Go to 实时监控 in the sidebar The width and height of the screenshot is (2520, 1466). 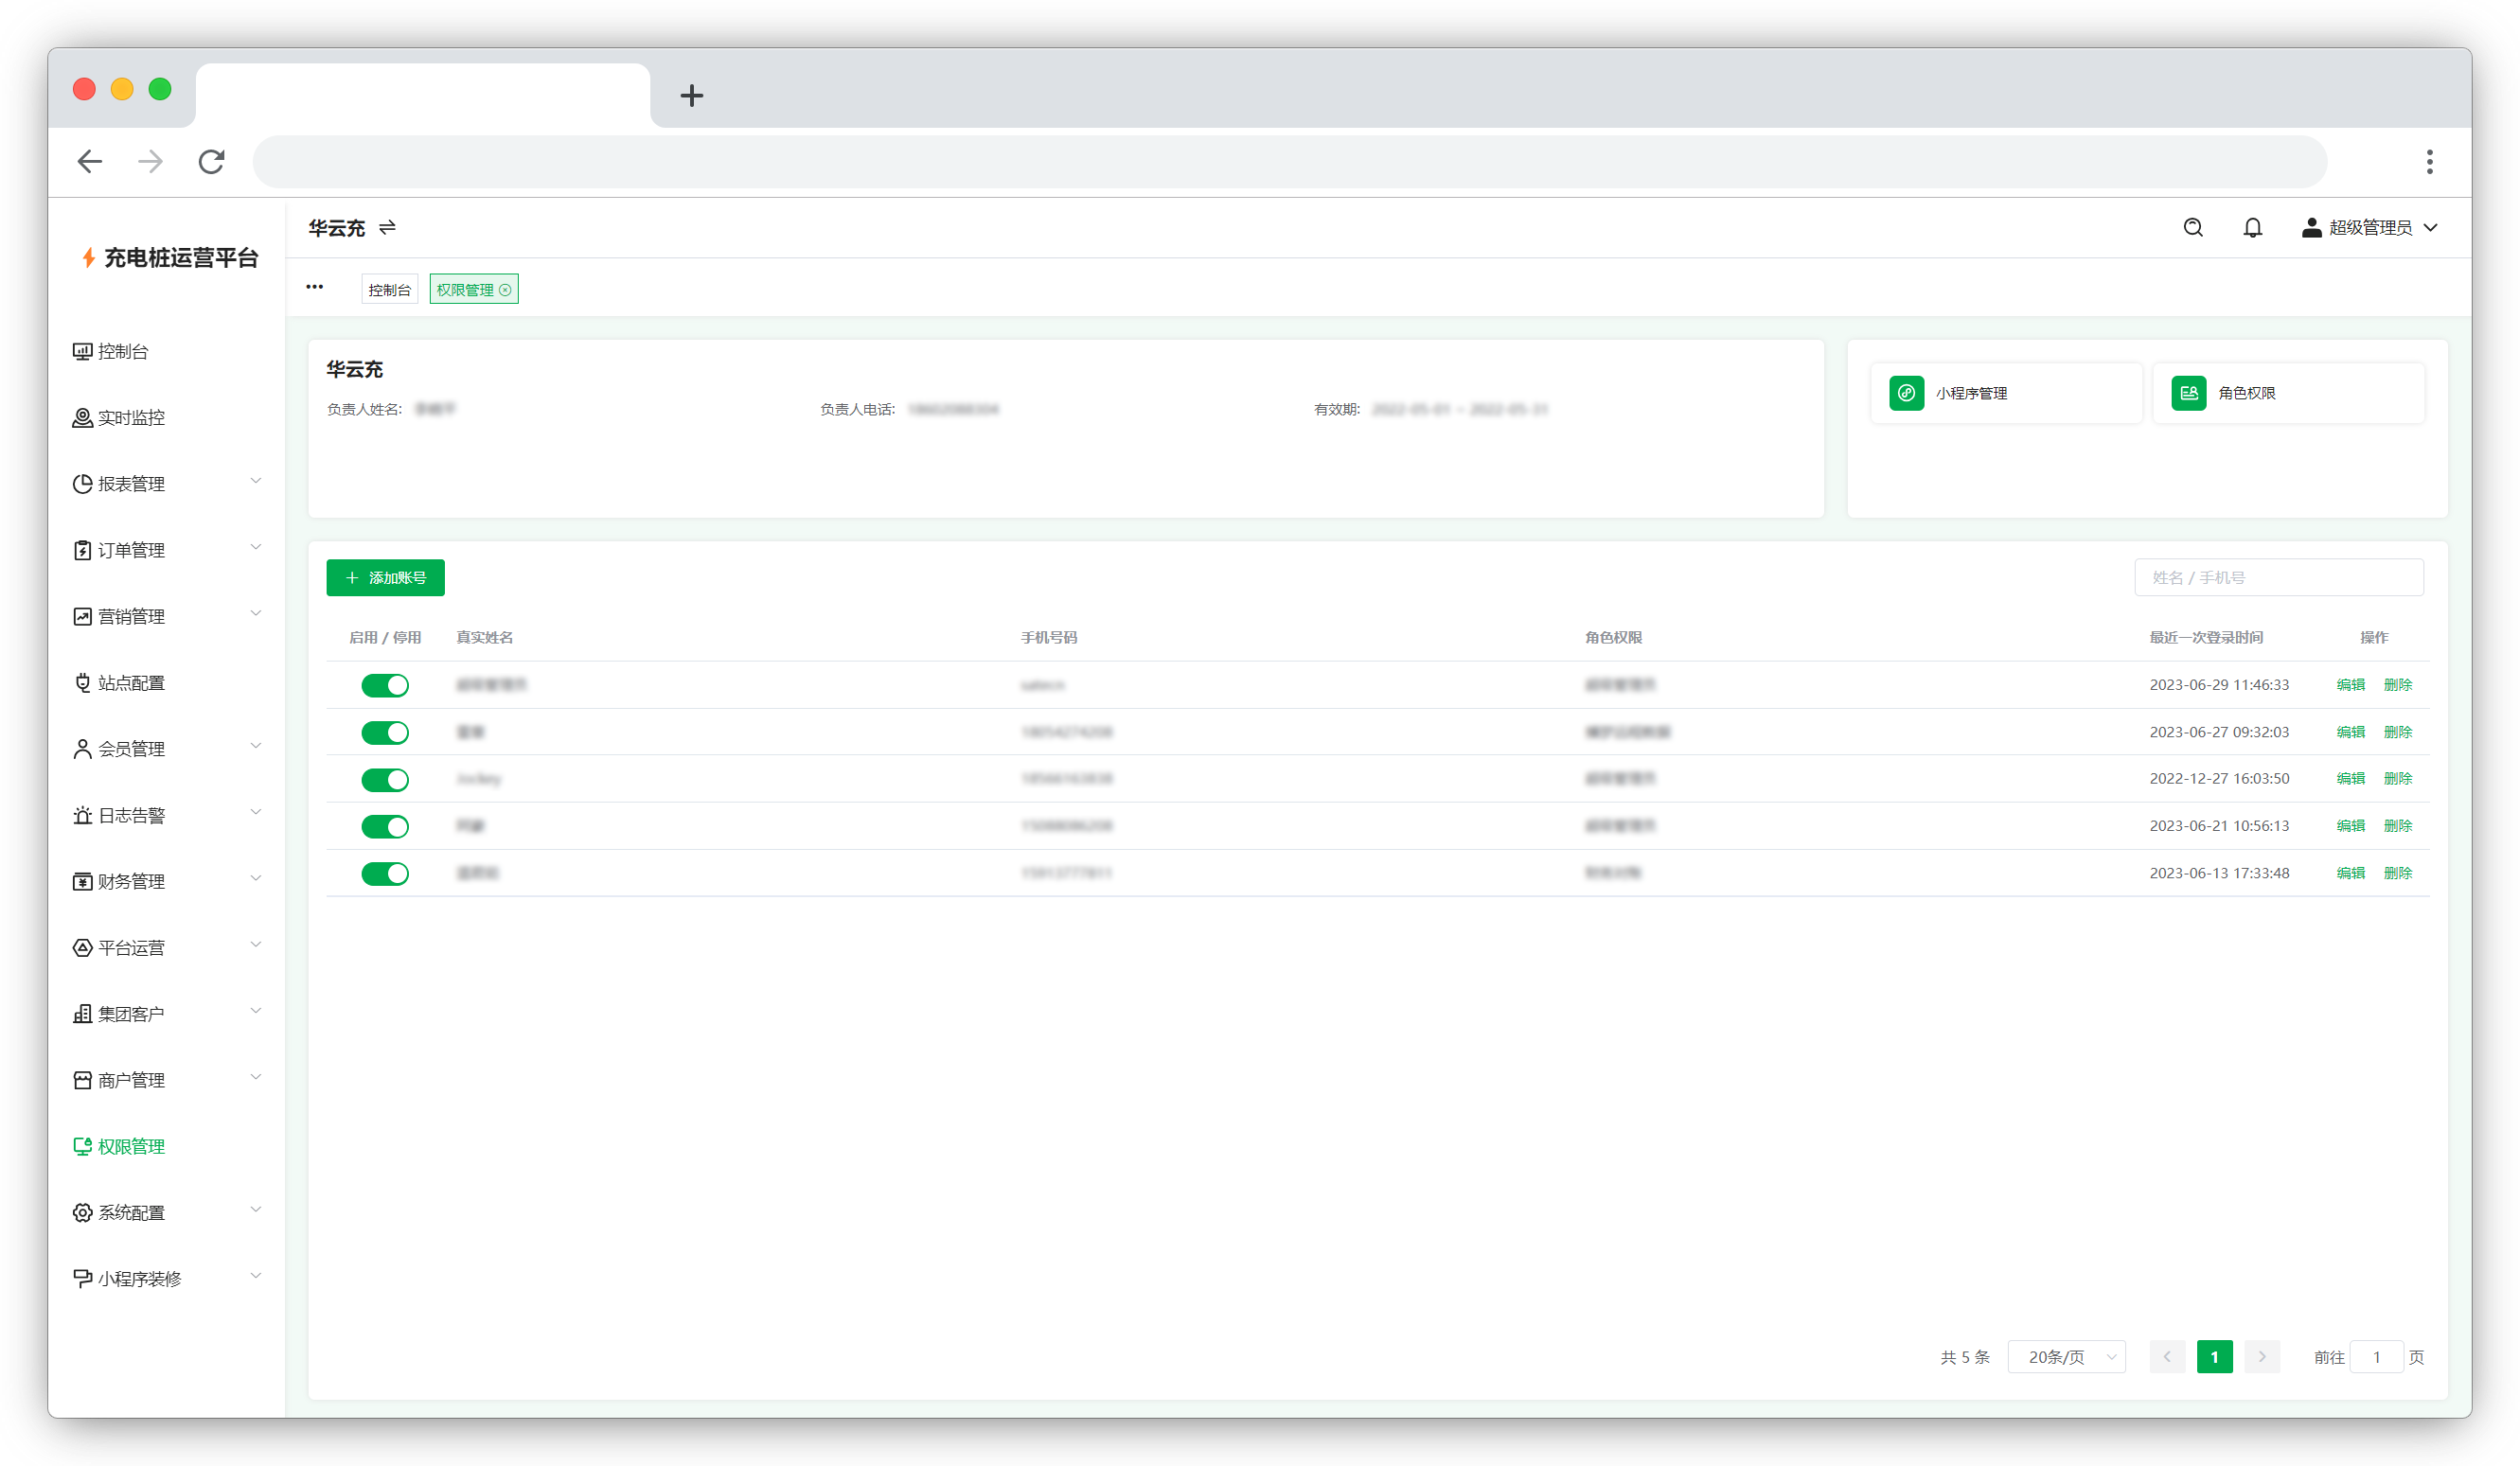coord(130,418)
